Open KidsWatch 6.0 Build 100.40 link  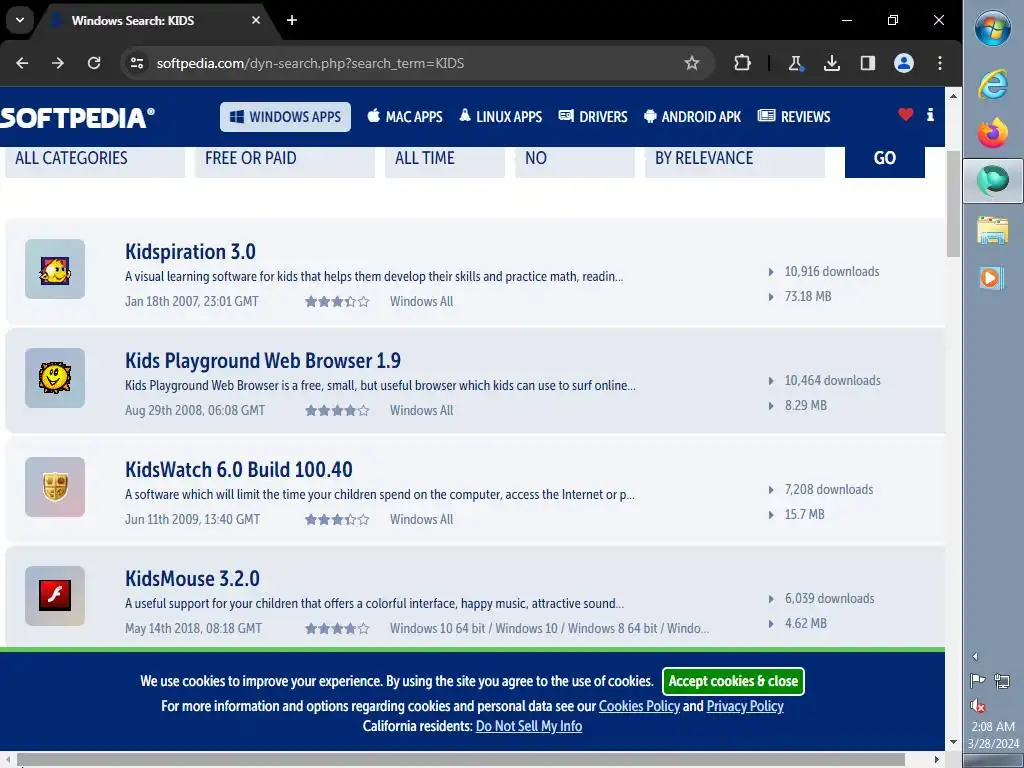point(238,470)
